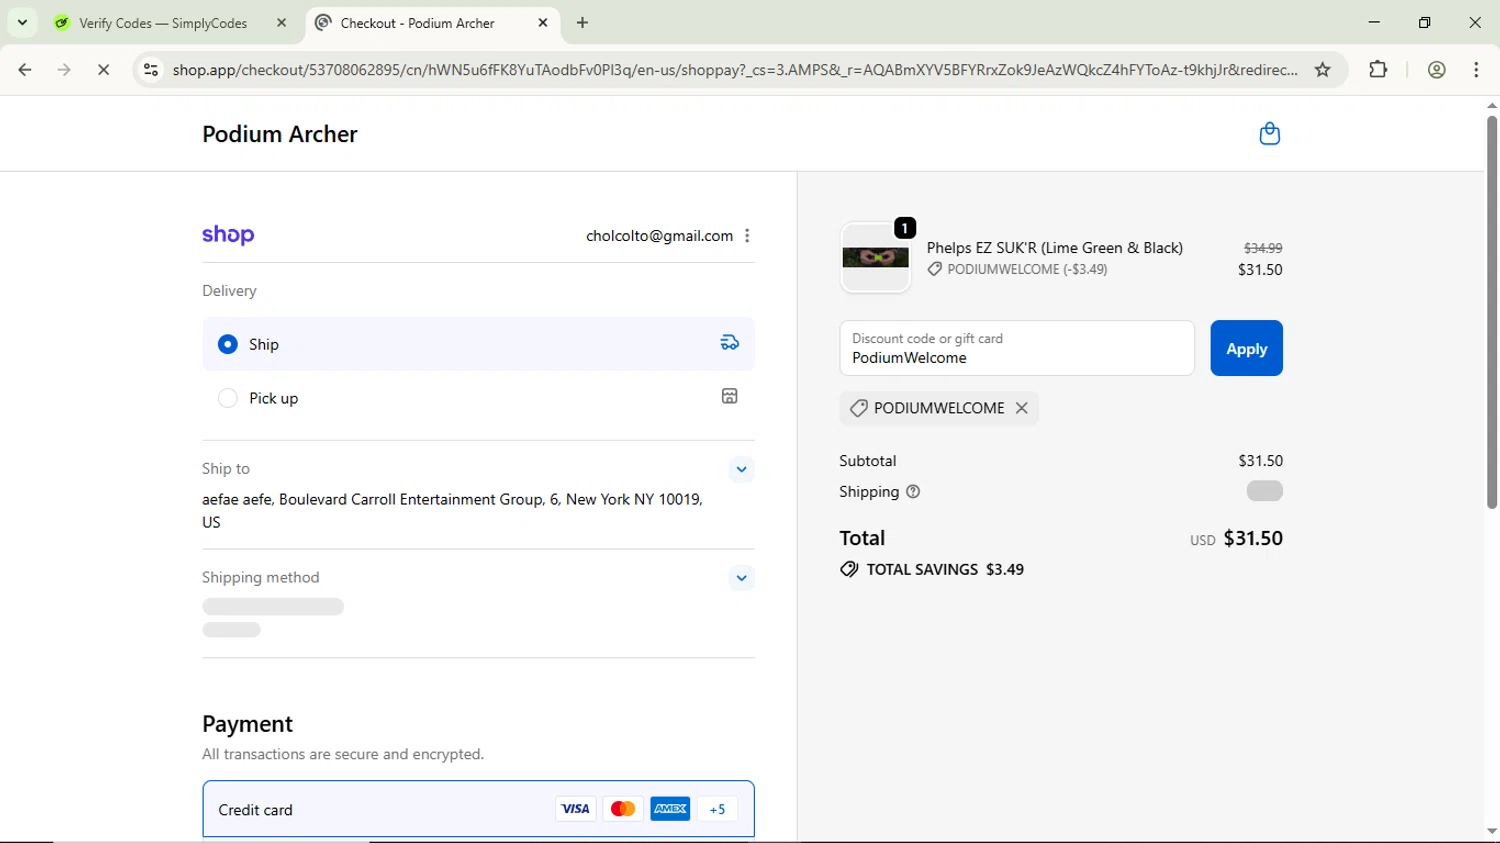
Task: Click the shipping info question mark icon
Action: point(913,492)
